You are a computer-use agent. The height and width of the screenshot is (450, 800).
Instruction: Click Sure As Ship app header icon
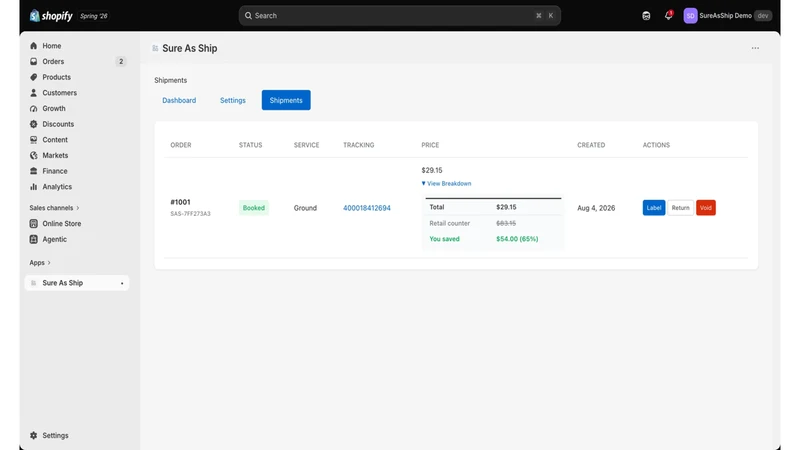pyautogui.click(x=155, y=48)
